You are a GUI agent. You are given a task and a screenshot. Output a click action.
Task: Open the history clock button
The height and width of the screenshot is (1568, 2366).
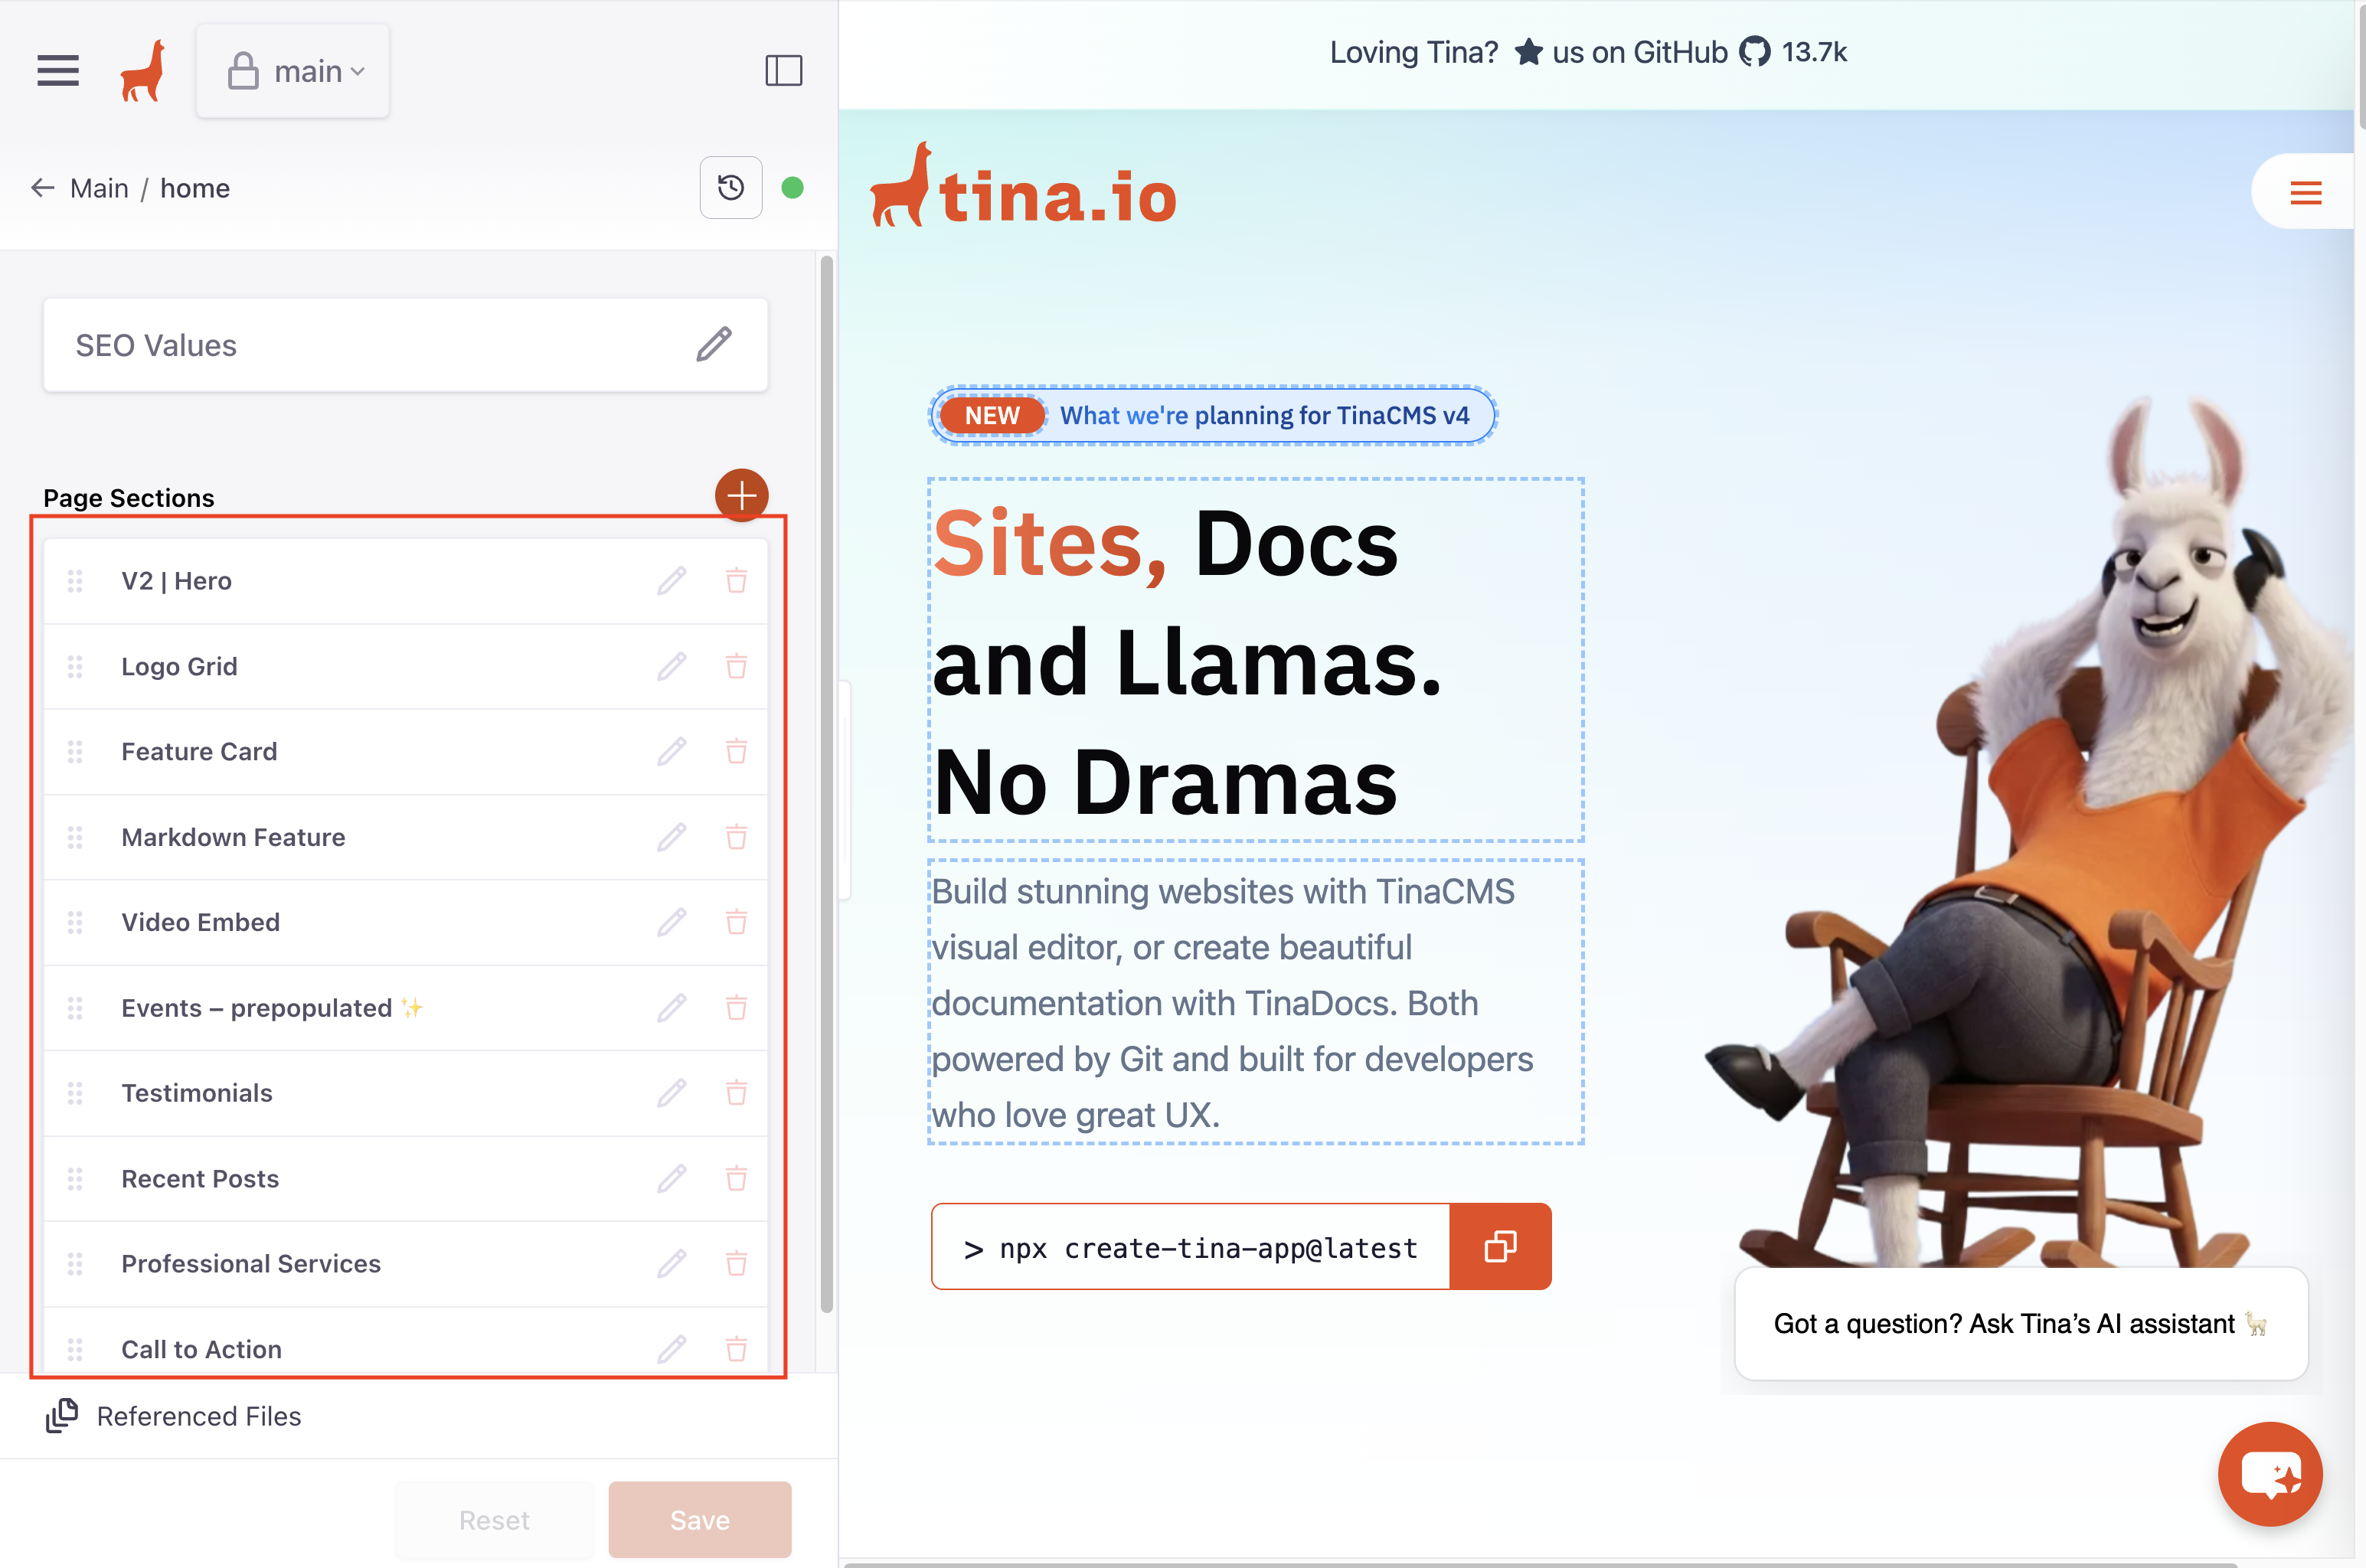point(731,188)
